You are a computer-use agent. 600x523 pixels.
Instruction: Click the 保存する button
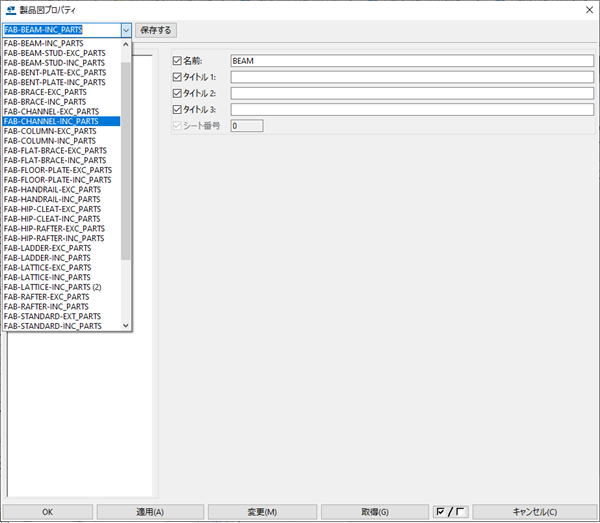[156, 30]
